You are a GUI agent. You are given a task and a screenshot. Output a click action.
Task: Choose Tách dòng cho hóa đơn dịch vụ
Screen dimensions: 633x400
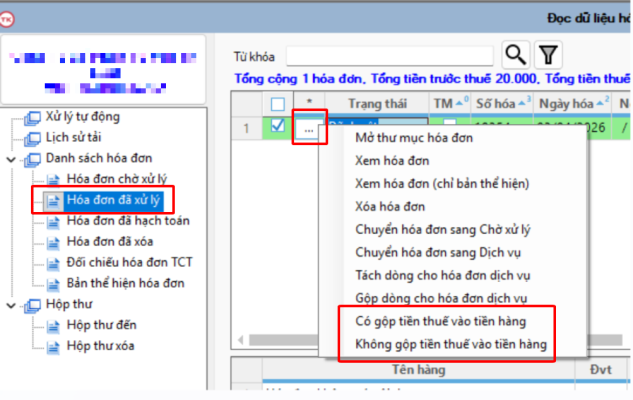442,276
